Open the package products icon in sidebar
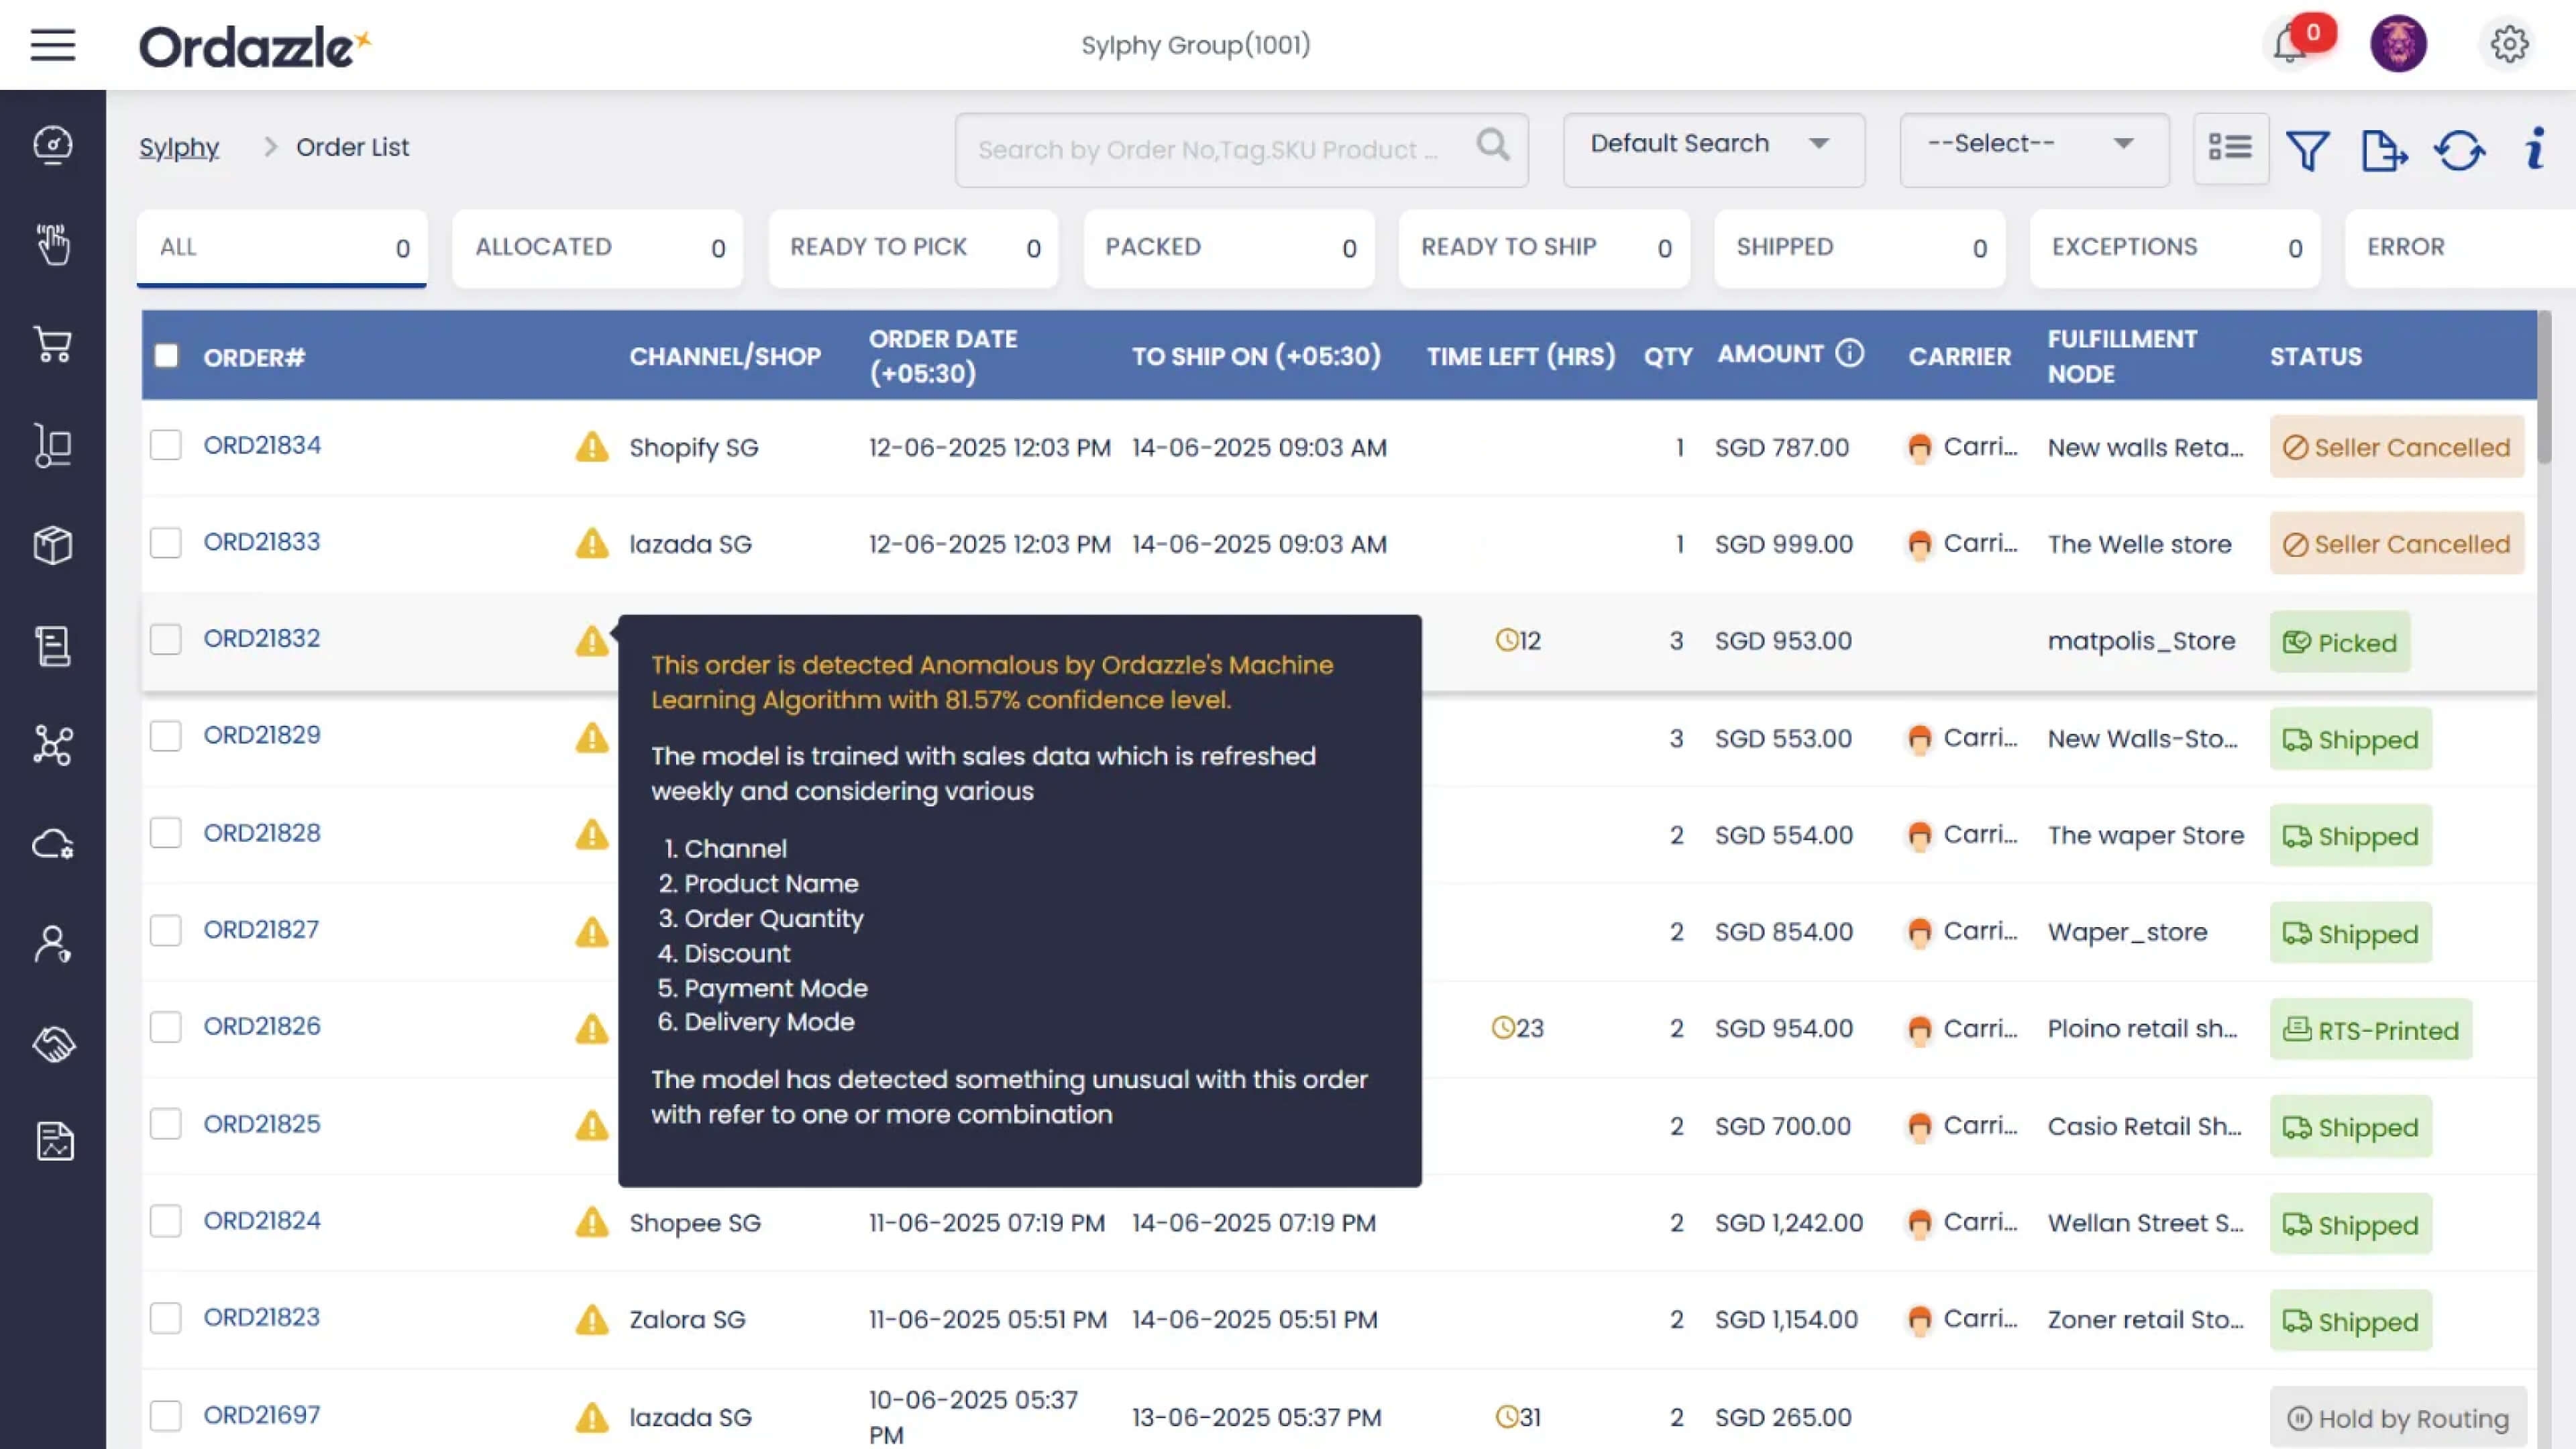Image resolution: width=2576 pixels, height=1449 pixels. [53, 545]
